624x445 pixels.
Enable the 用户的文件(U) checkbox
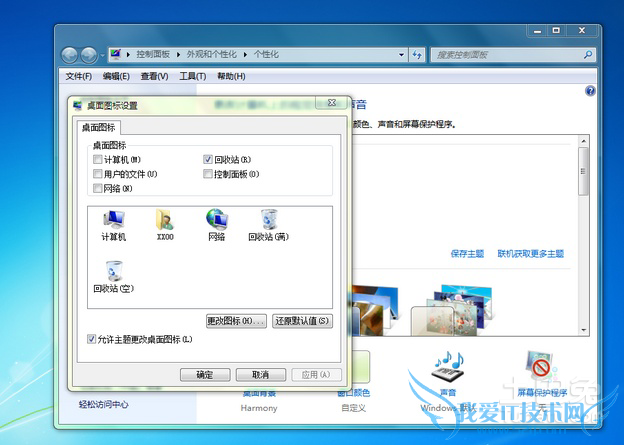(x=98, y=174)
